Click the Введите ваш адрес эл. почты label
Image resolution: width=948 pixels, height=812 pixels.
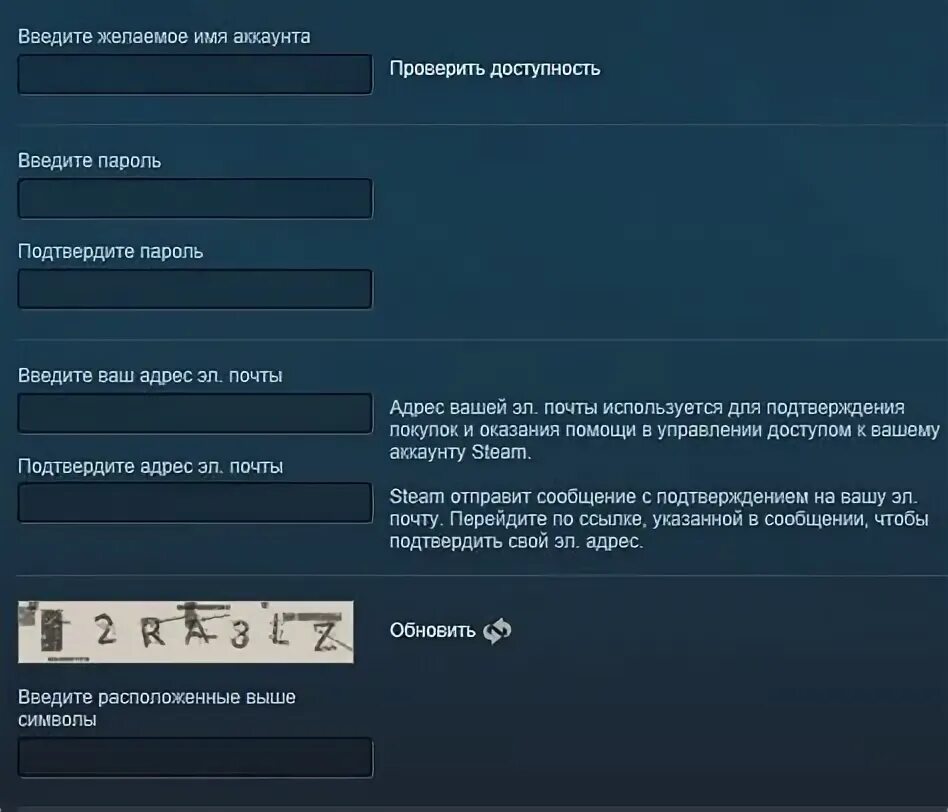151,375
